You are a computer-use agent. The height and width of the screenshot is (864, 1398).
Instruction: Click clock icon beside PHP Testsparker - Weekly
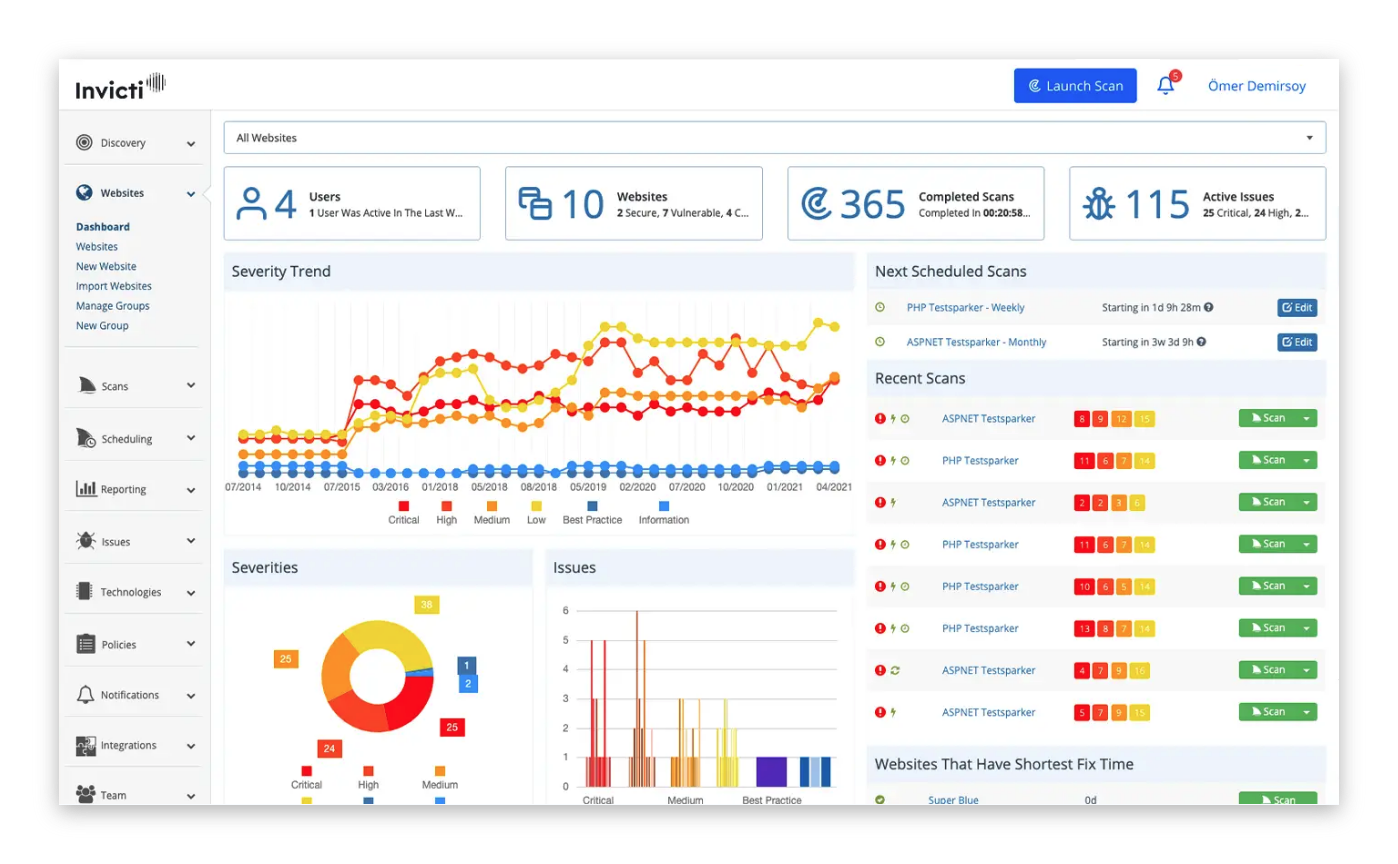(x=880, y=308)
